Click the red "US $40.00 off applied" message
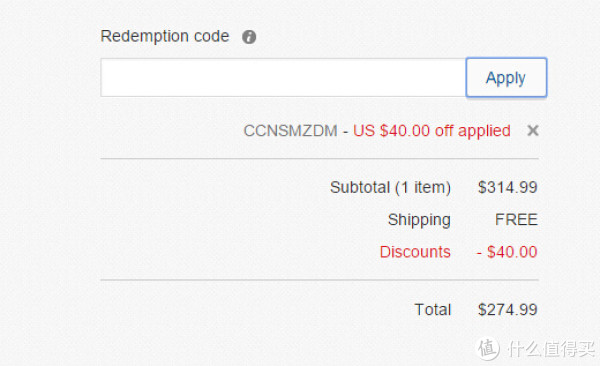Viewport: 600px width, 366px height. tap(432, 131)
